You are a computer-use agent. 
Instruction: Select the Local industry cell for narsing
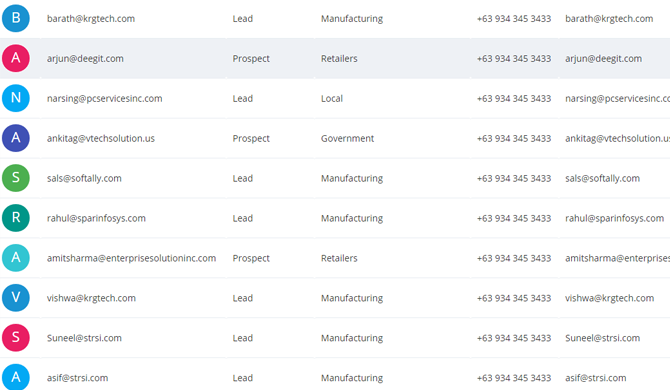click(332, 99)
